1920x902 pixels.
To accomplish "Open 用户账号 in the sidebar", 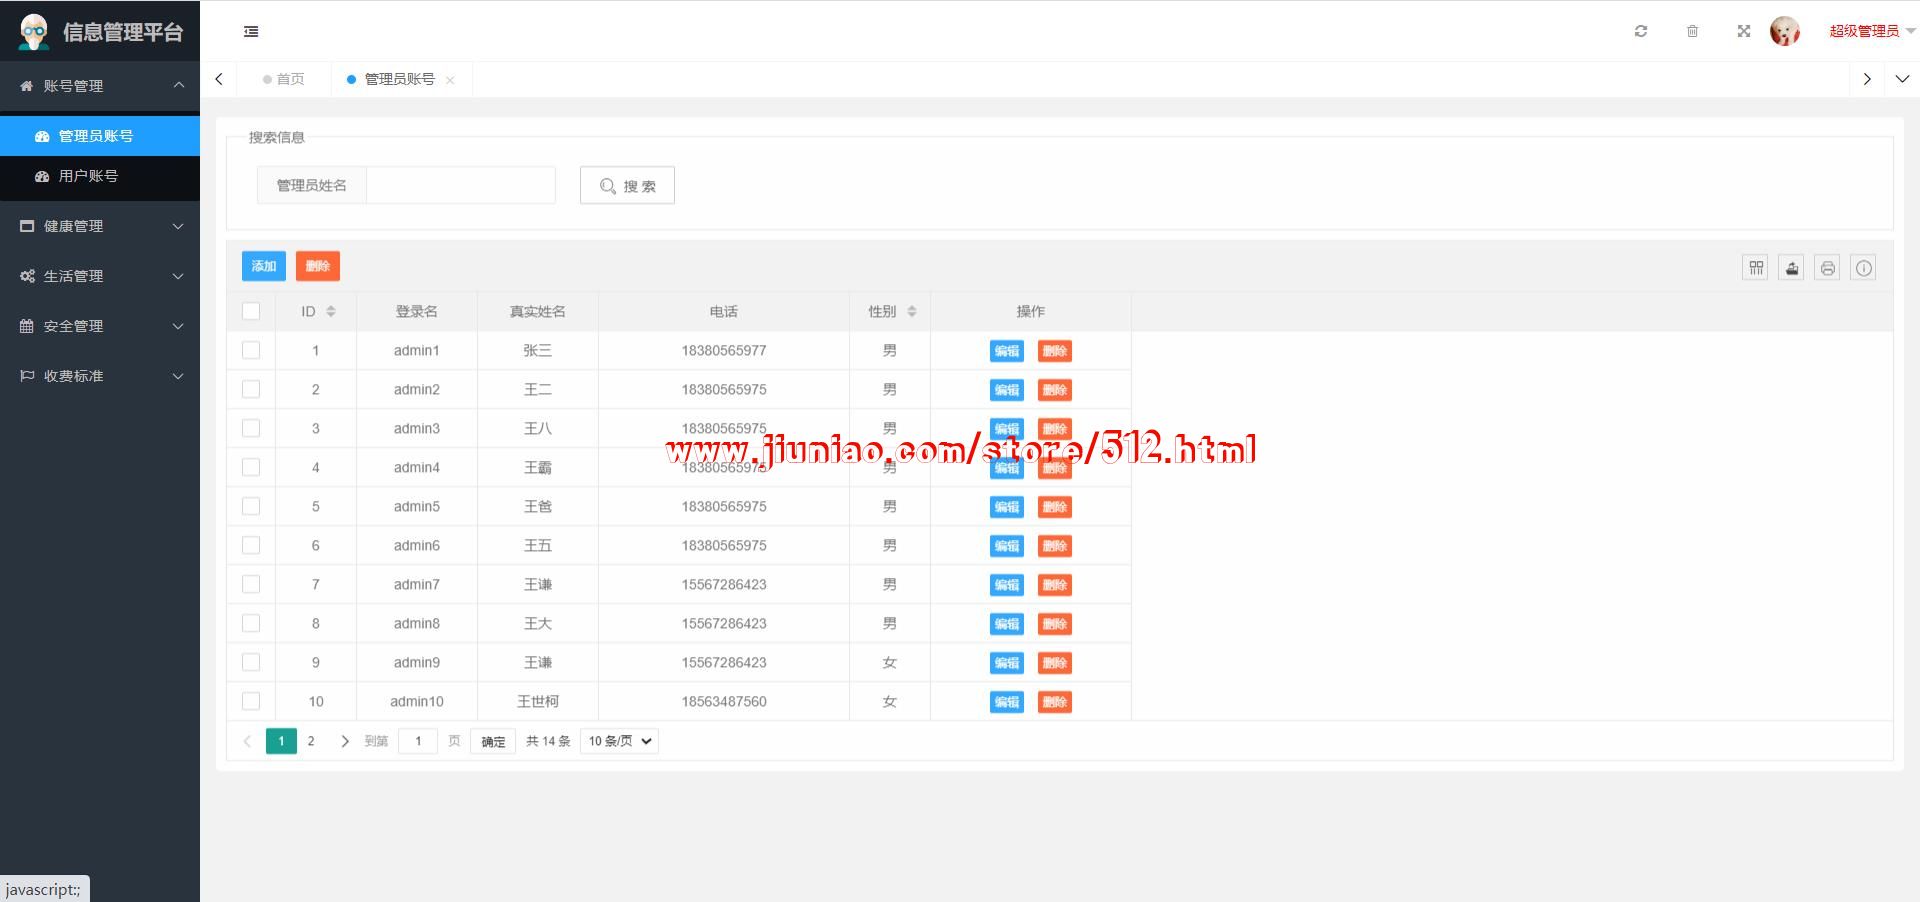I will pos(100,176).
